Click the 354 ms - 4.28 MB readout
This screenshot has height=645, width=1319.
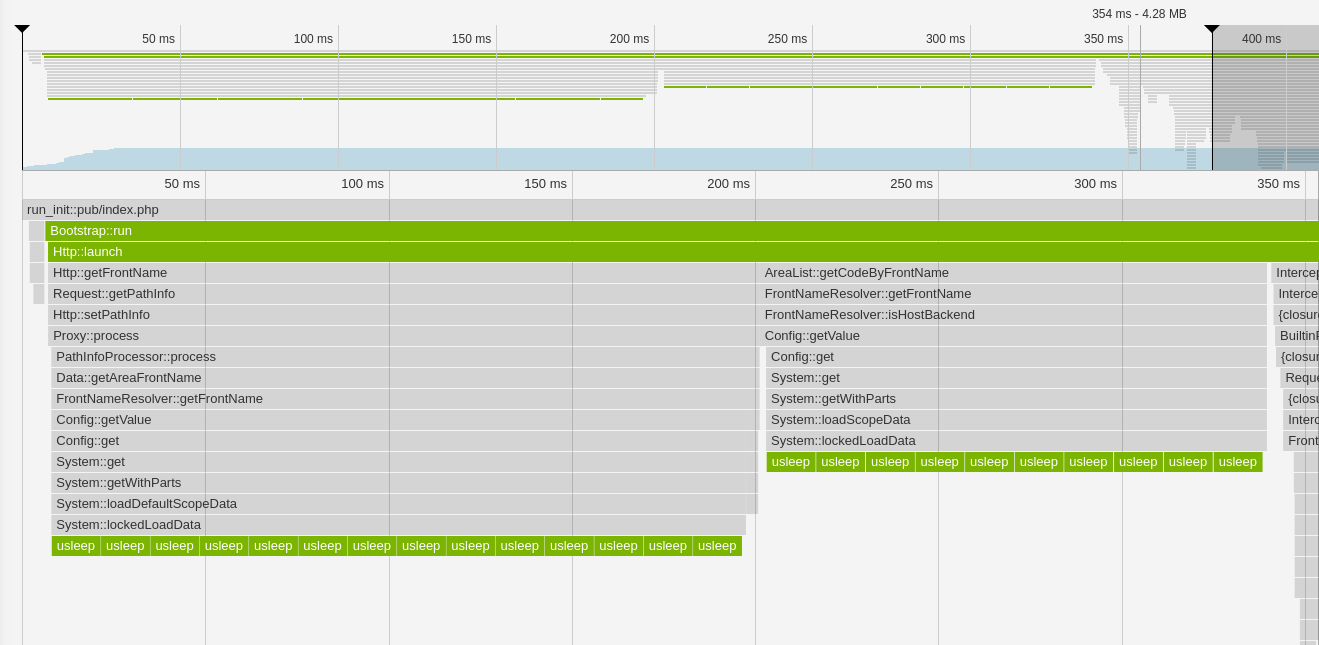click(x=1139, y=14)
